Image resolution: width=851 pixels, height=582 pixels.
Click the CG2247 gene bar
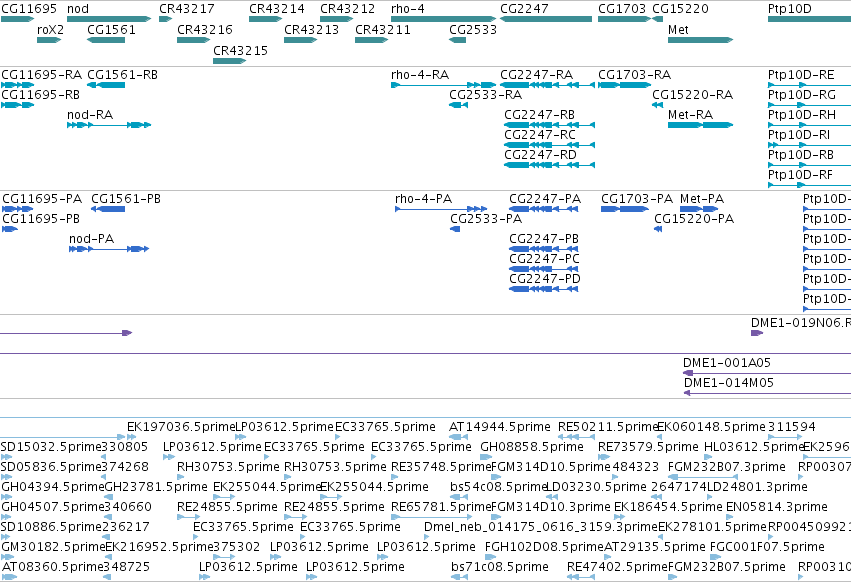546,19
